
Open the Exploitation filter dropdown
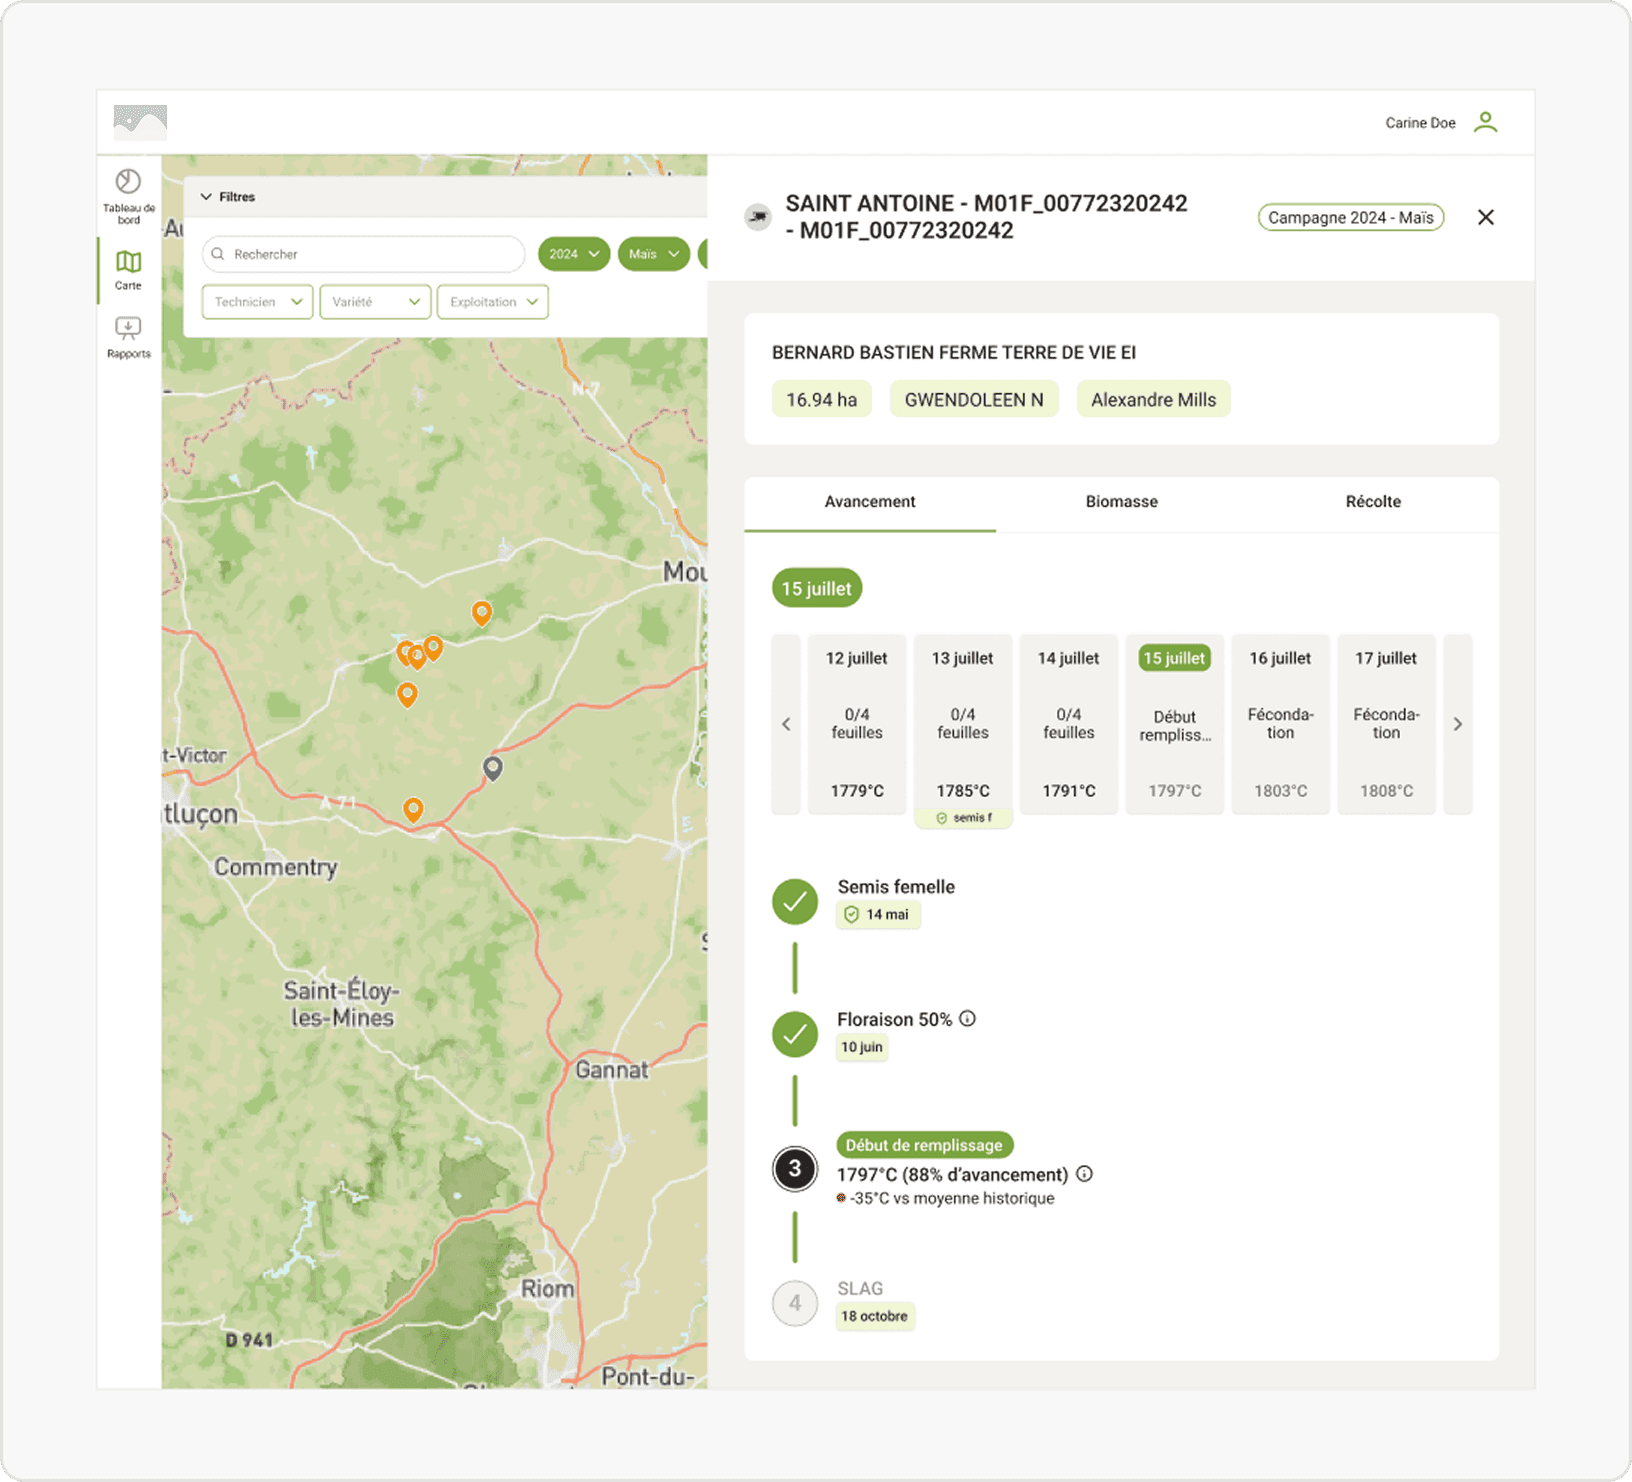click(493, 302)
